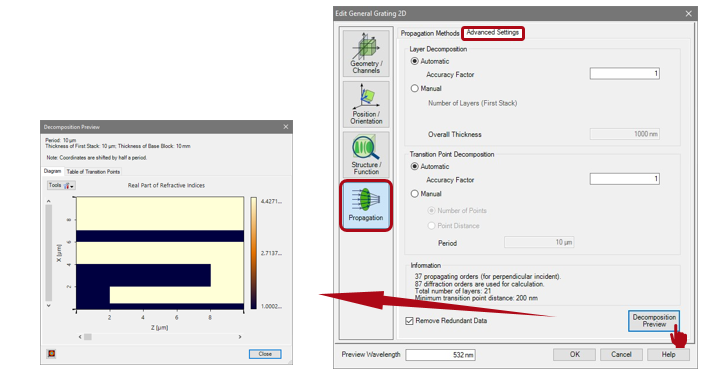This screenshot has width=703, height=373.
Task: Switch to Table of Transition Points tab
Action: (x=93, y=172)
